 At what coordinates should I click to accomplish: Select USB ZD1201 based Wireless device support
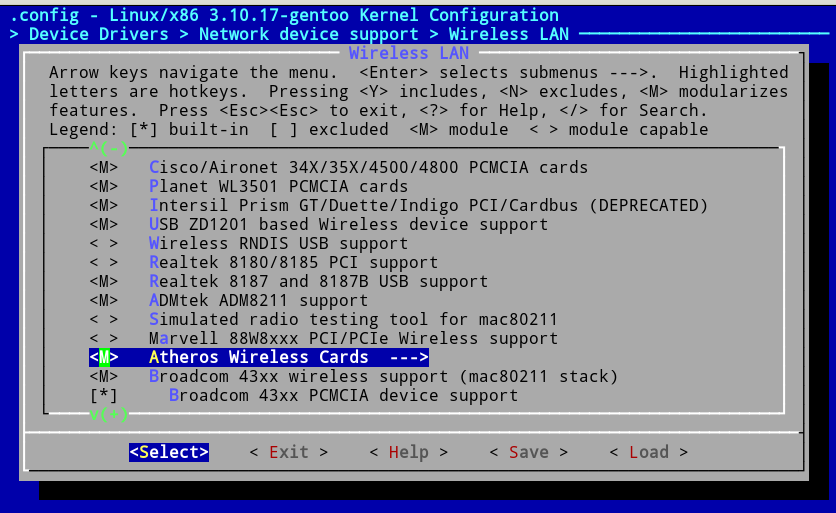[348, 225]
